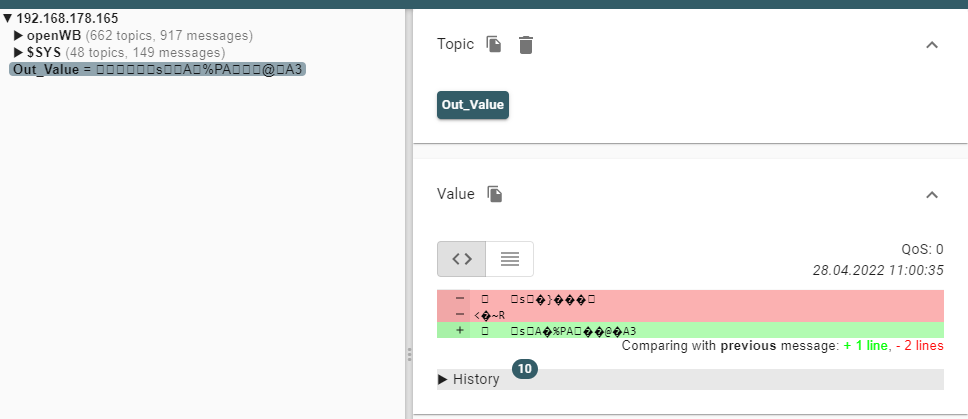Screen dimensions: 968x419
Task: Click the panel divider drag handle
Action: pyautogui.click(x=408, y=355)
